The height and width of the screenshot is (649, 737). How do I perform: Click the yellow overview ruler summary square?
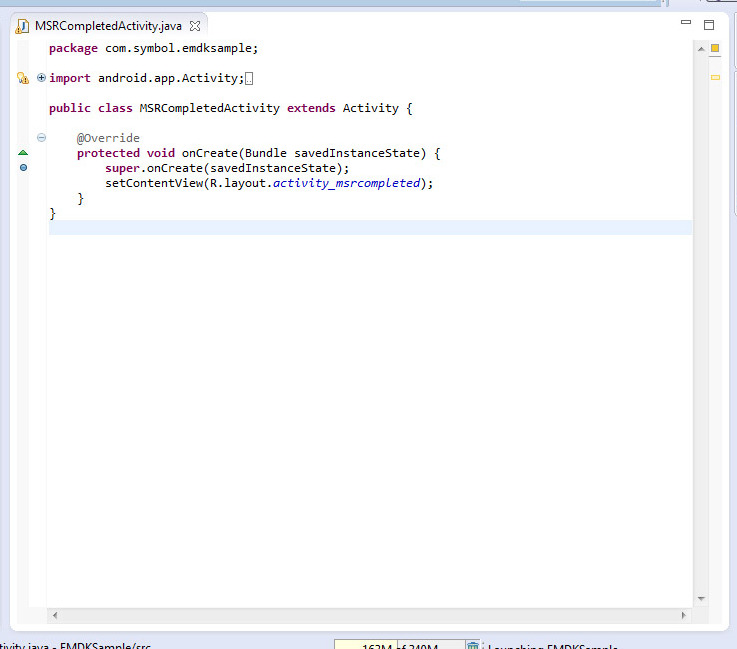point(715,47)
